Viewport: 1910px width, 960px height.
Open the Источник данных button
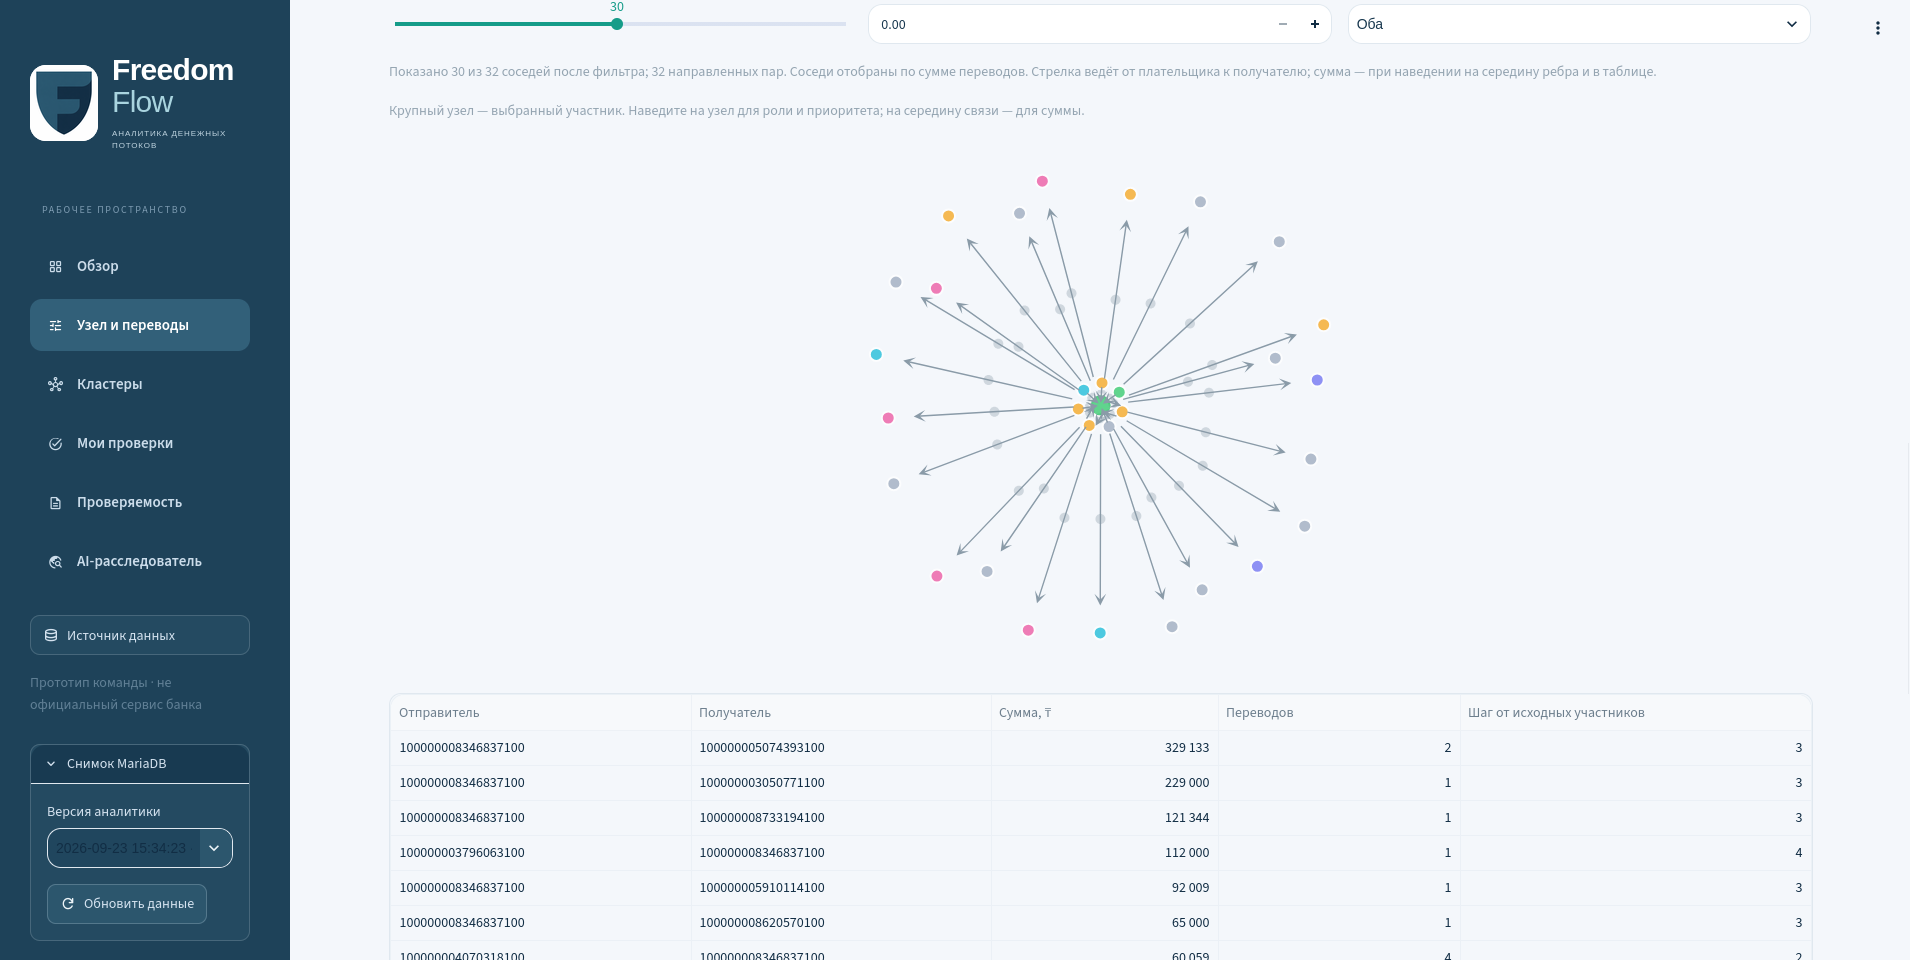coord(140,635)
